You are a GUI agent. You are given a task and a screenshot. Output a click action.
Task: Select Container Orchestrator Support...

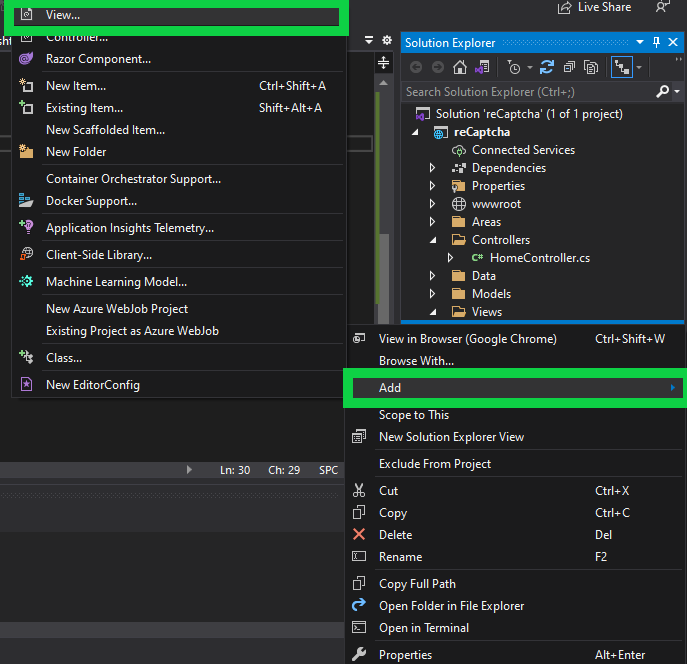(x=178, y=179)
